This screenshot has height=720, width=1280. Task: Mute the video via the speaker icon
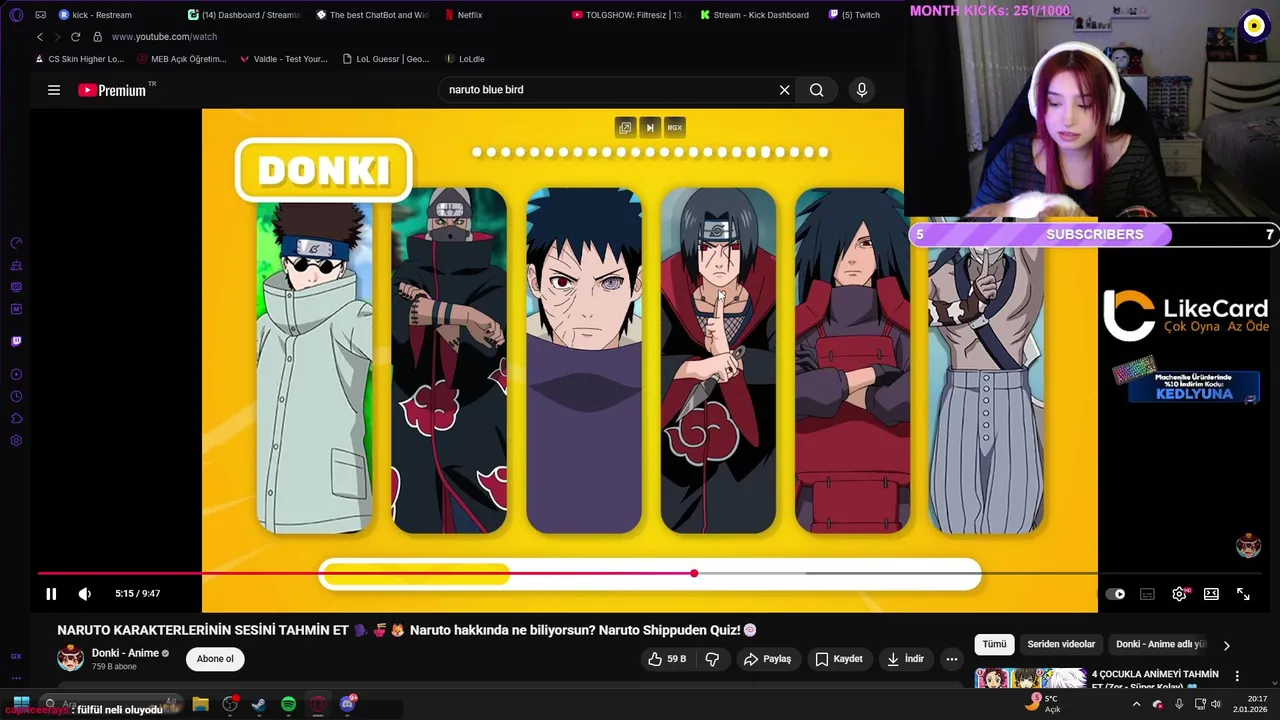coord(85,594)
